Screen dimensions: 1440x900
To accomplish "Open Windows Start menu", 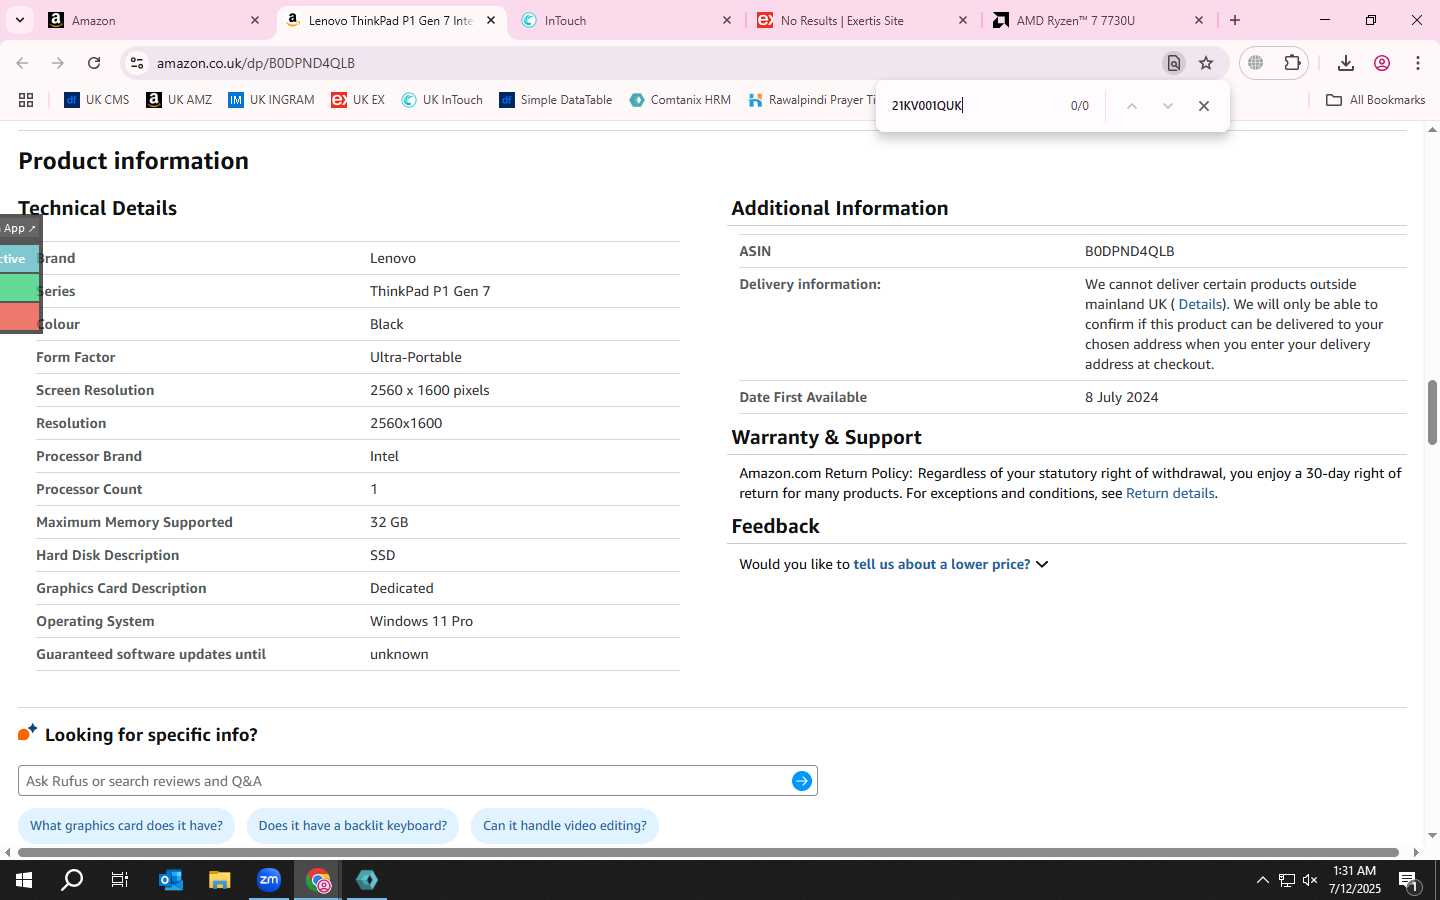I will tap(24, 880).
